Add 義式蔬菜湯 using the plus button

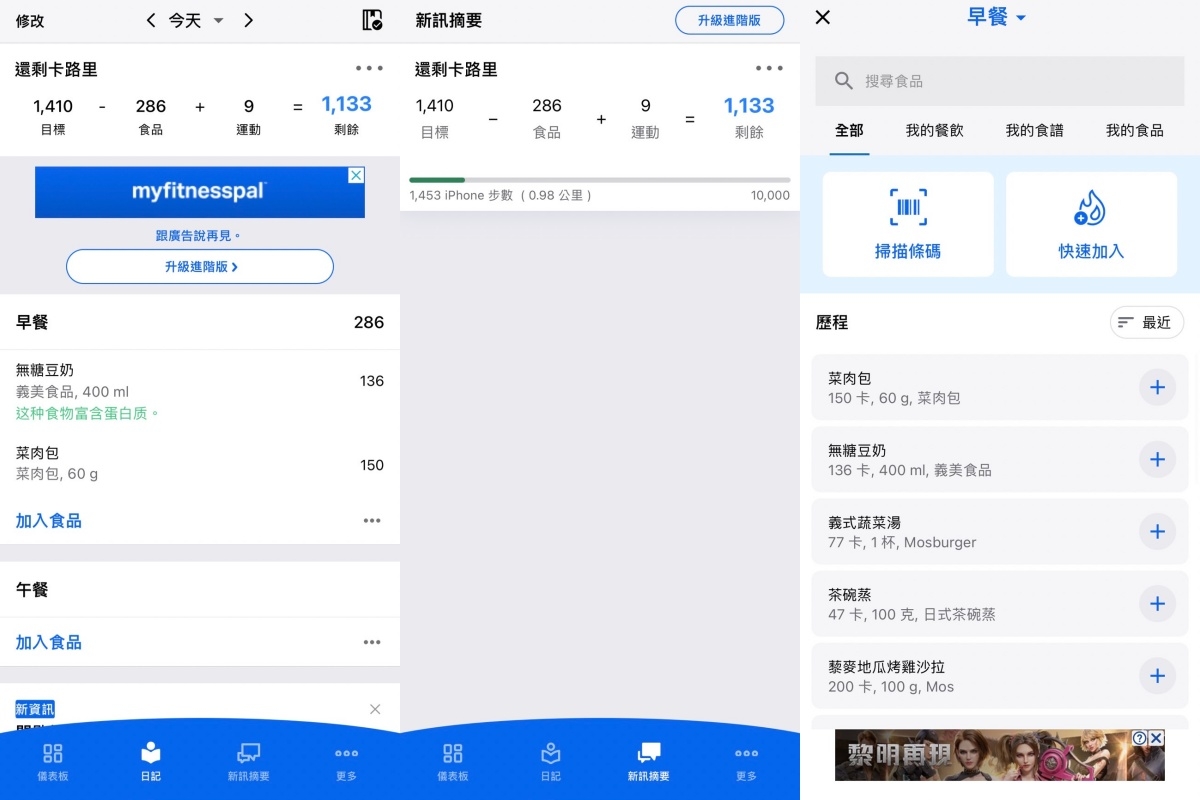[1157, 531]
